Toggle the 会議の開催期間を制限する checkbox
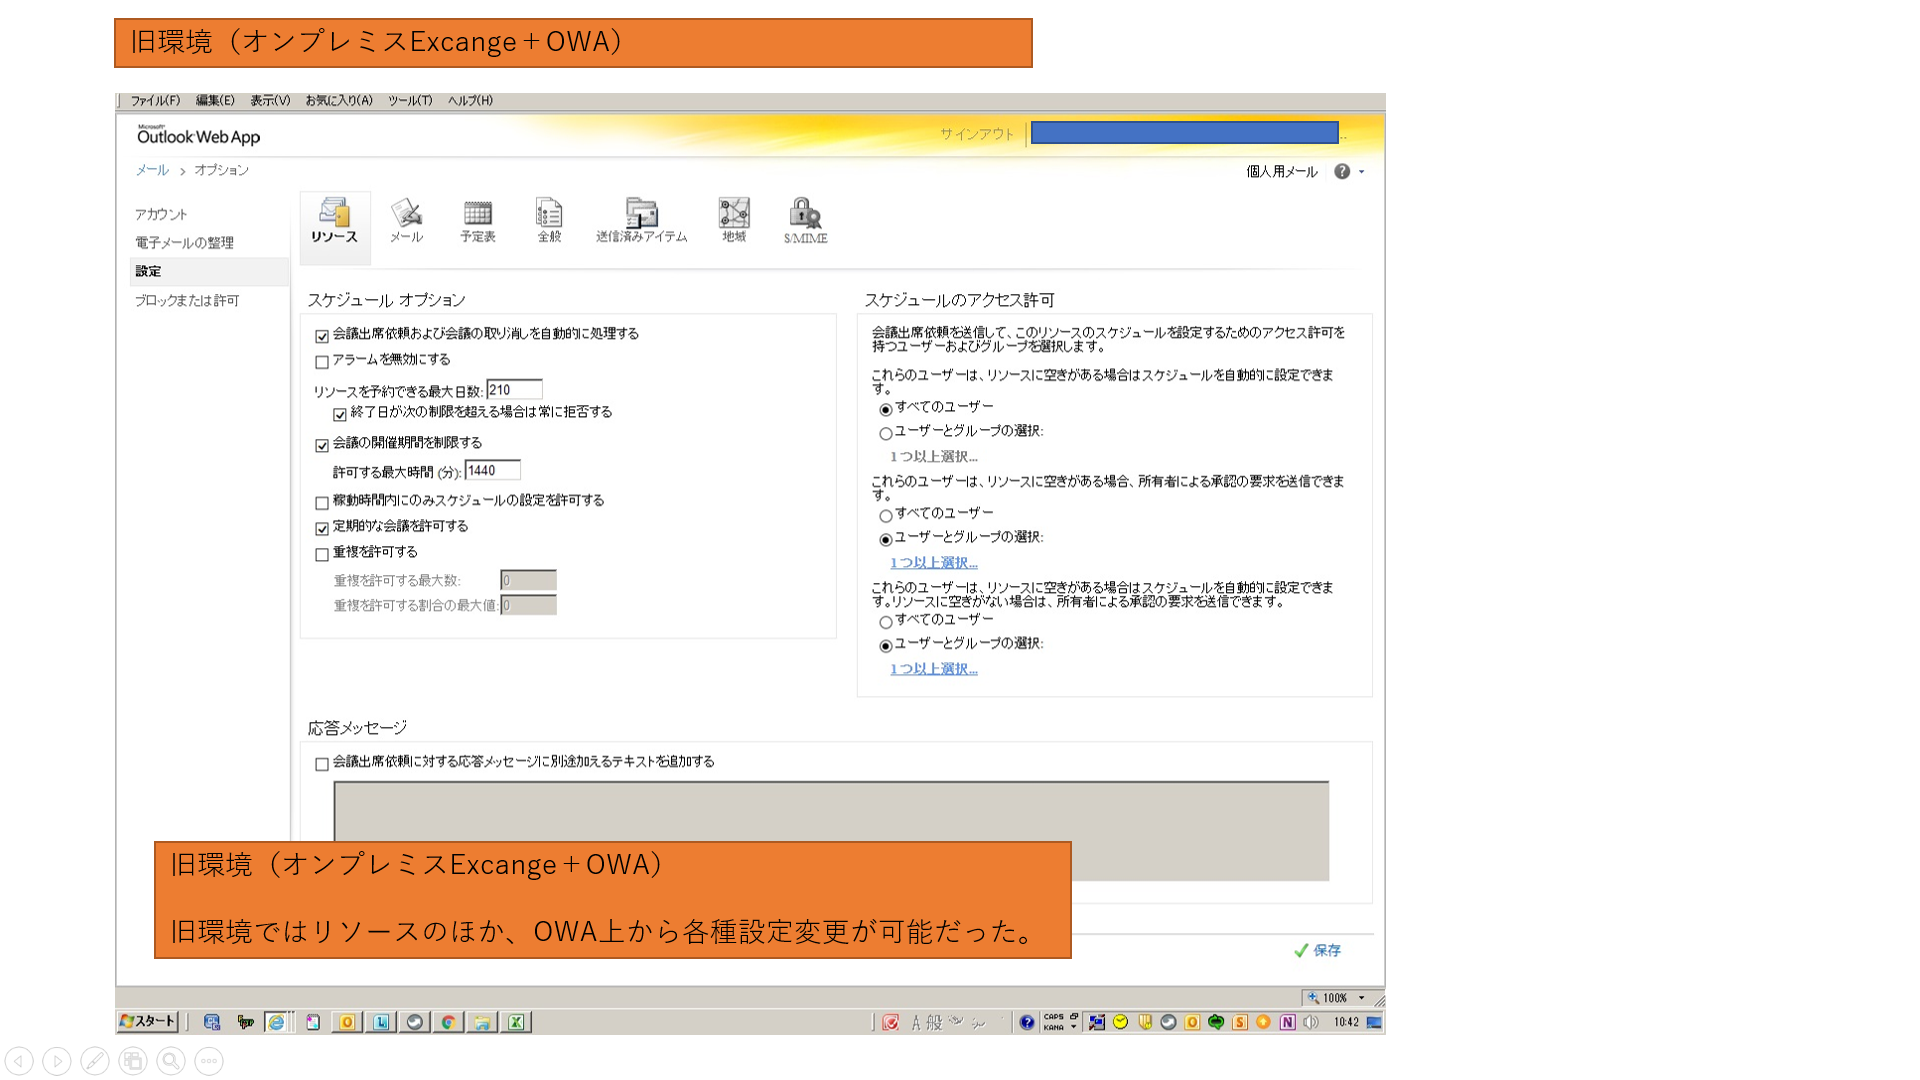Viewport: 1920px width, 1080px height. [x=322, y=445]
